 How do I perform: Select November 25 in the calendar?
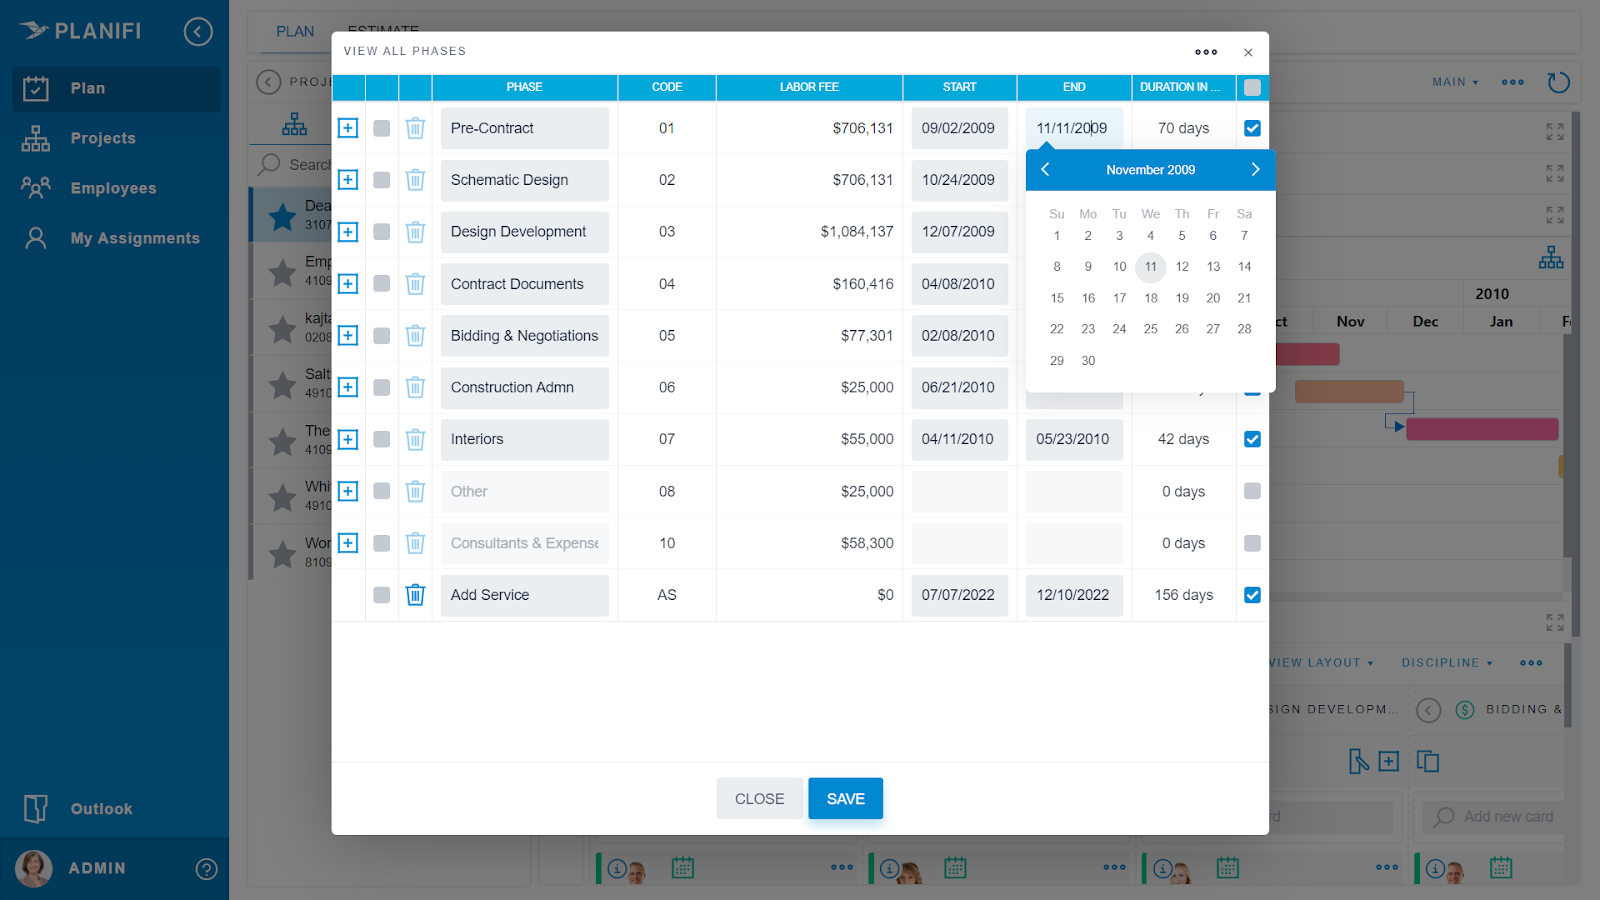1150,328
